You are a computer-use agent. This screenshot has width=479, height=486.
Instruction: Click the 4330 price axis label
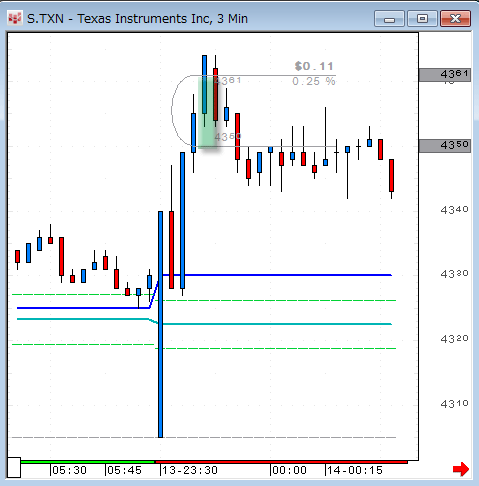(454, 274)
